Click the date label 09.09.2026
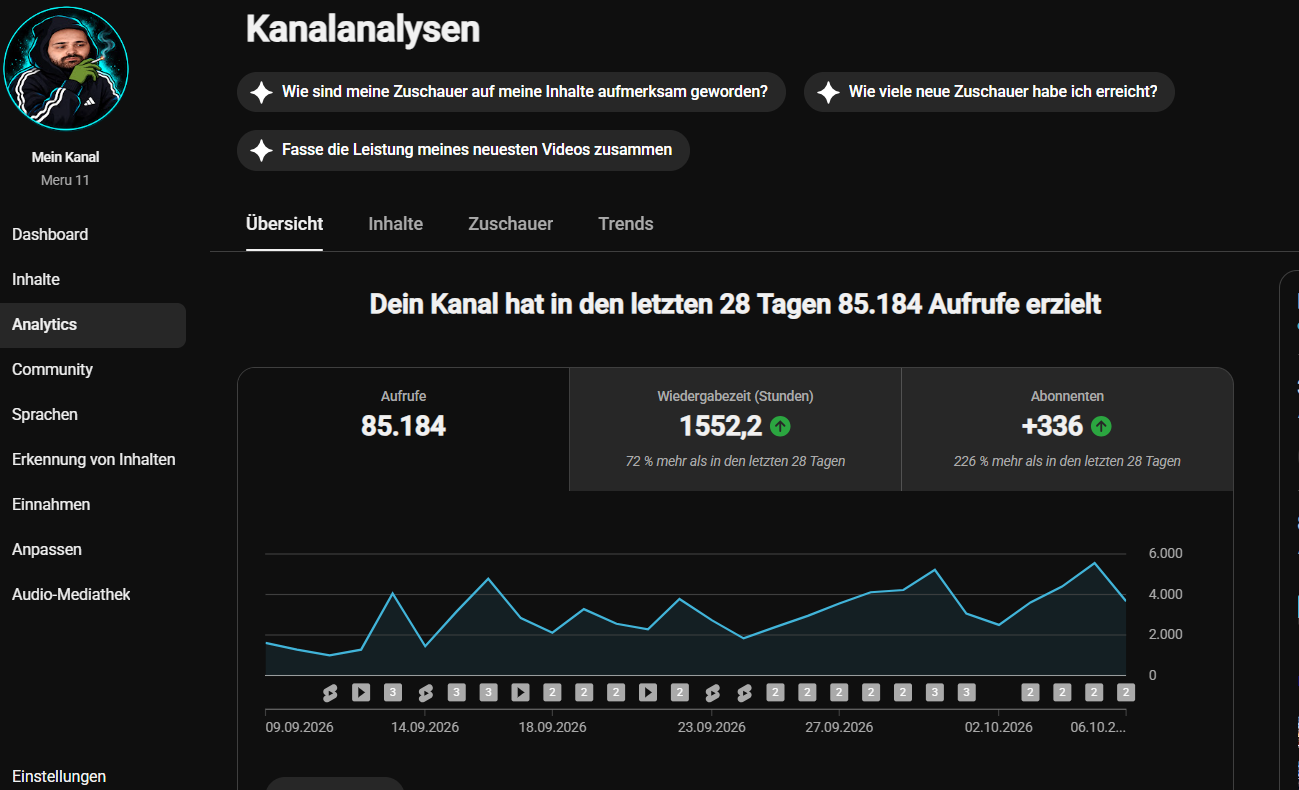This screenshot has height=790, width=1299. coord(300,727)
